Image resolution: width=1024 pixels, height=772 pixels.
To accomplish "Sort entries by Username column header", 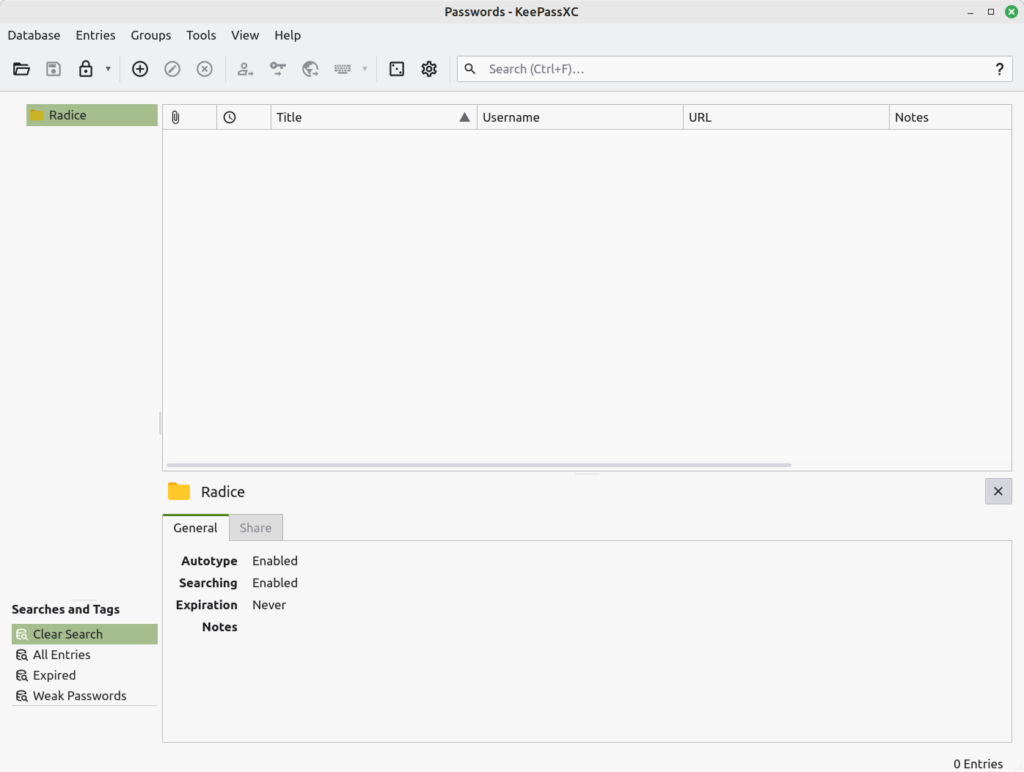I will tap(581, 117).
